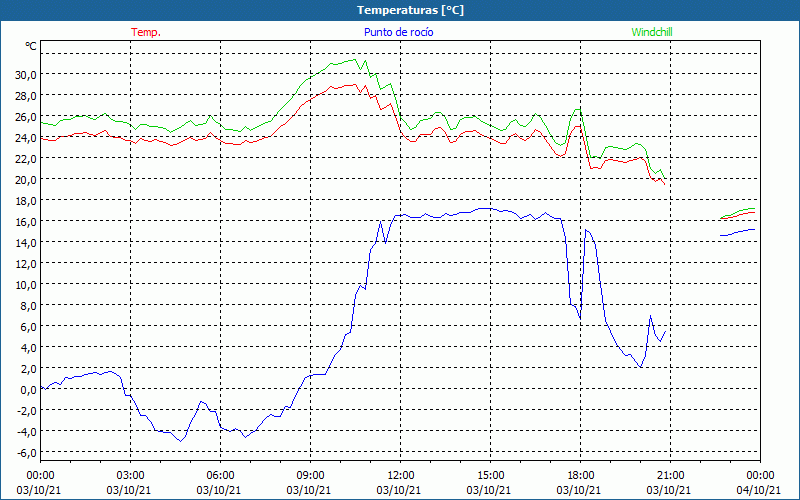Click the 10,0 y-axis value
This screenshot has width=800, height=500.
tap(26, 284)
